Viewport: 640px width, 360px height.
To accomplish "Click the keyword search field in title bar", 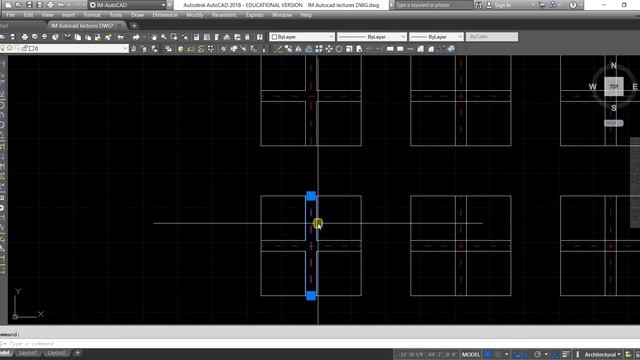I will pos(433,5).
